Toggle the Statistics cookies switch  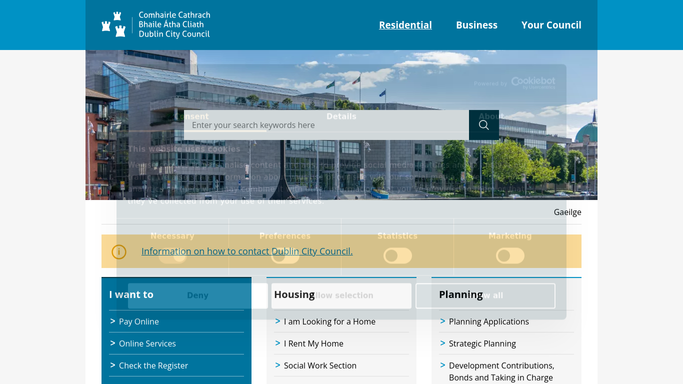click(397, 256)
